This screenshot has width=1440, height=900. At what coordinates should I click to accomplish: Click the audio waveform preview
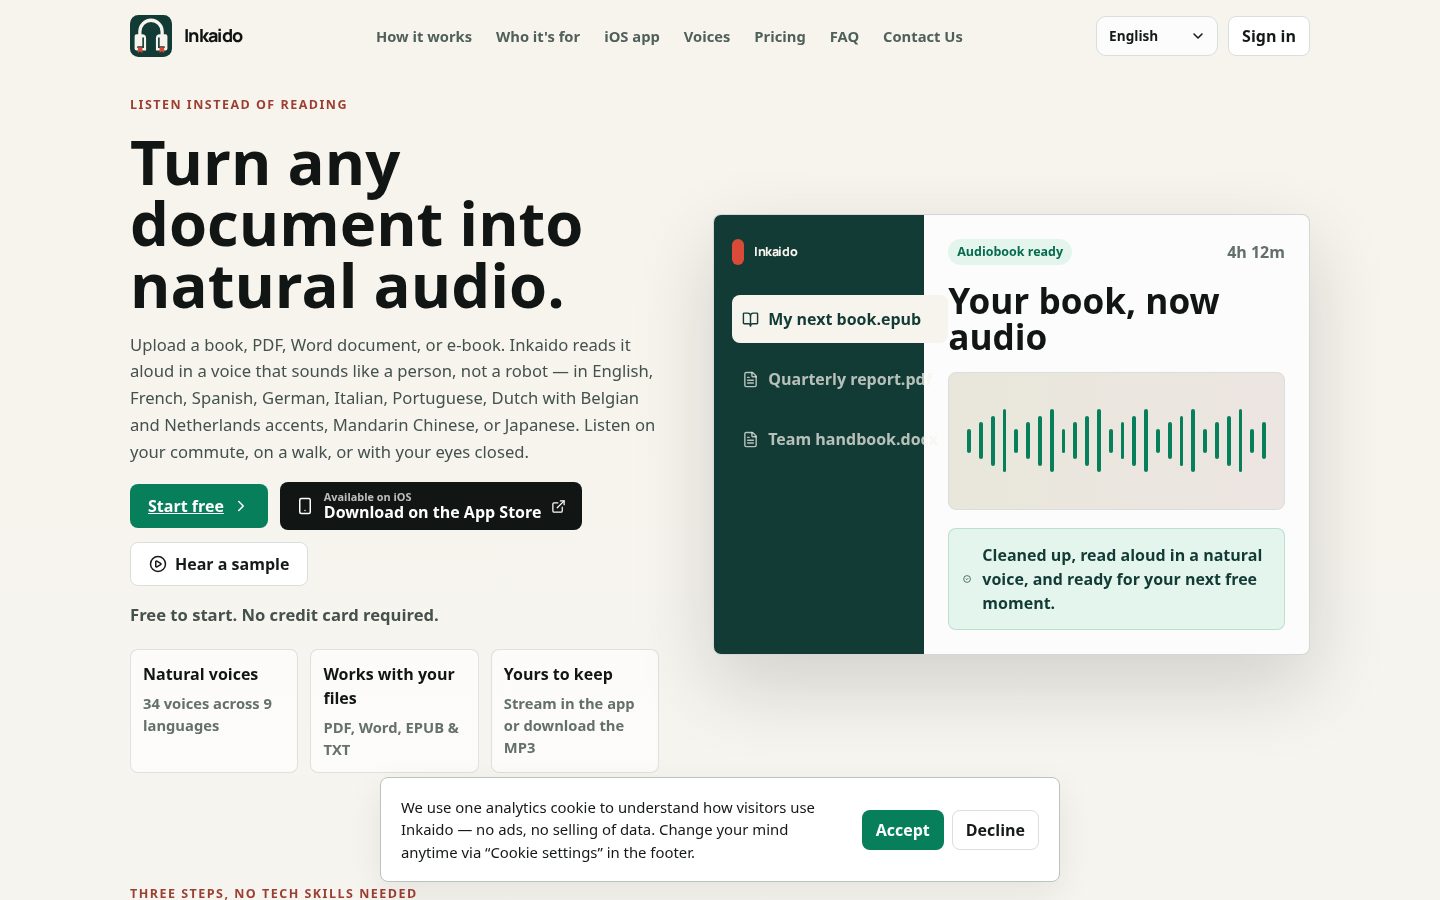click(x=1116, y=441)
